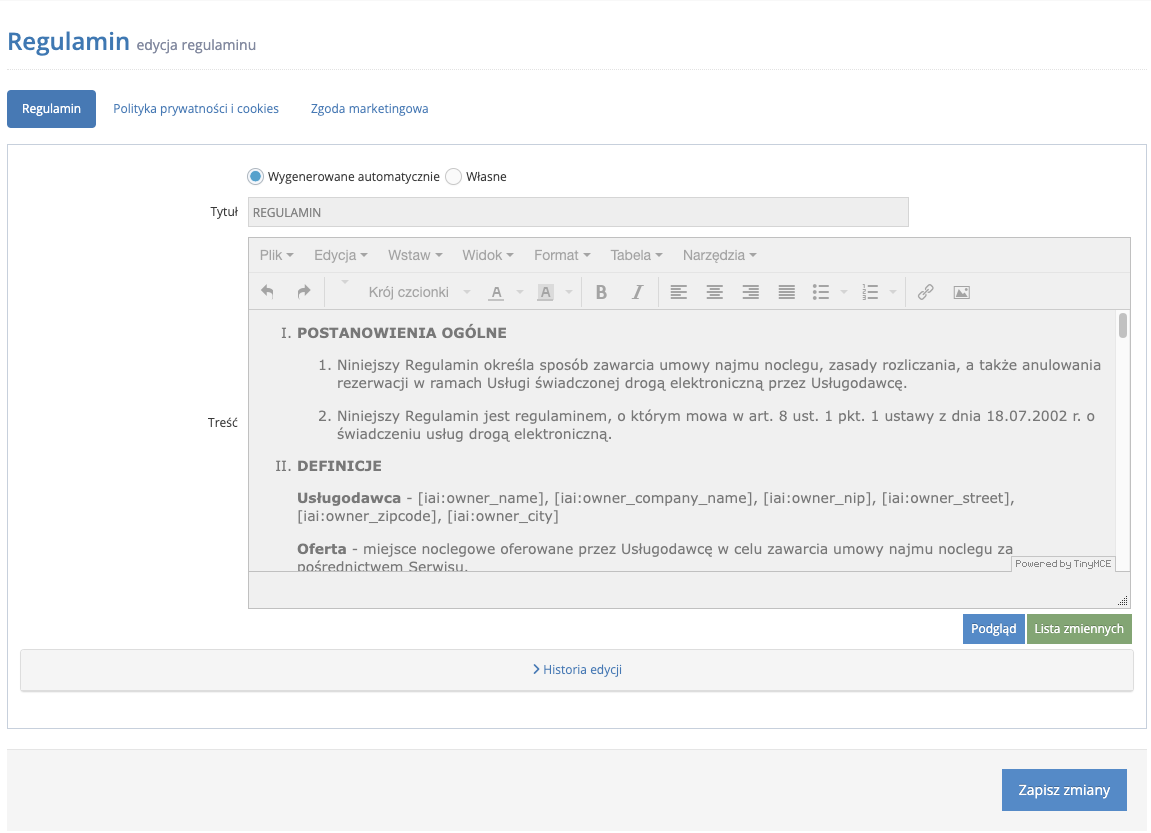
Task: Open the Narzędzia menu
Action: (x=719, y=255)
